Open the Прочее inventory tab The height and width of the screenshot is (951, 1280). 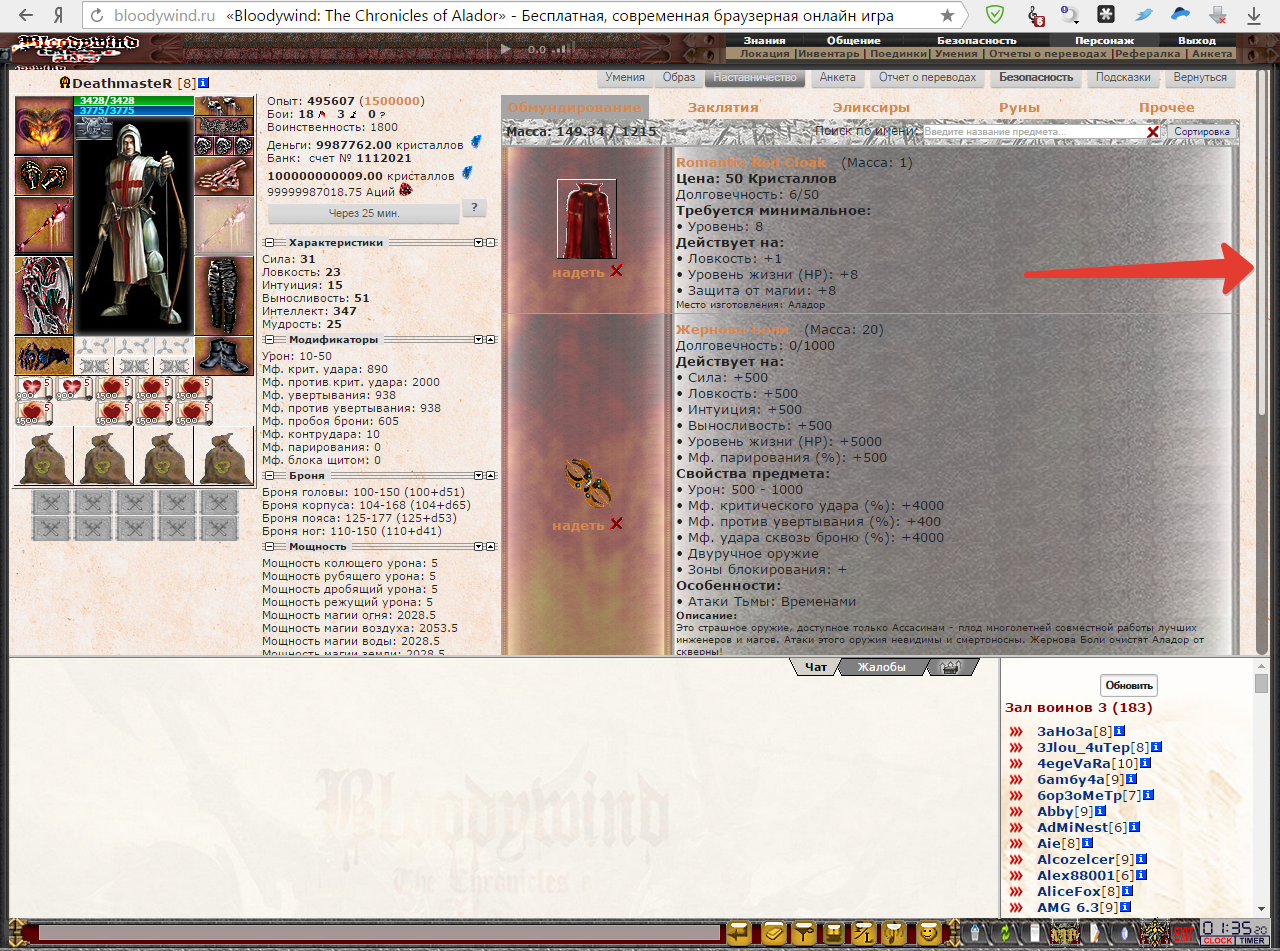(x=1167, y=107)
